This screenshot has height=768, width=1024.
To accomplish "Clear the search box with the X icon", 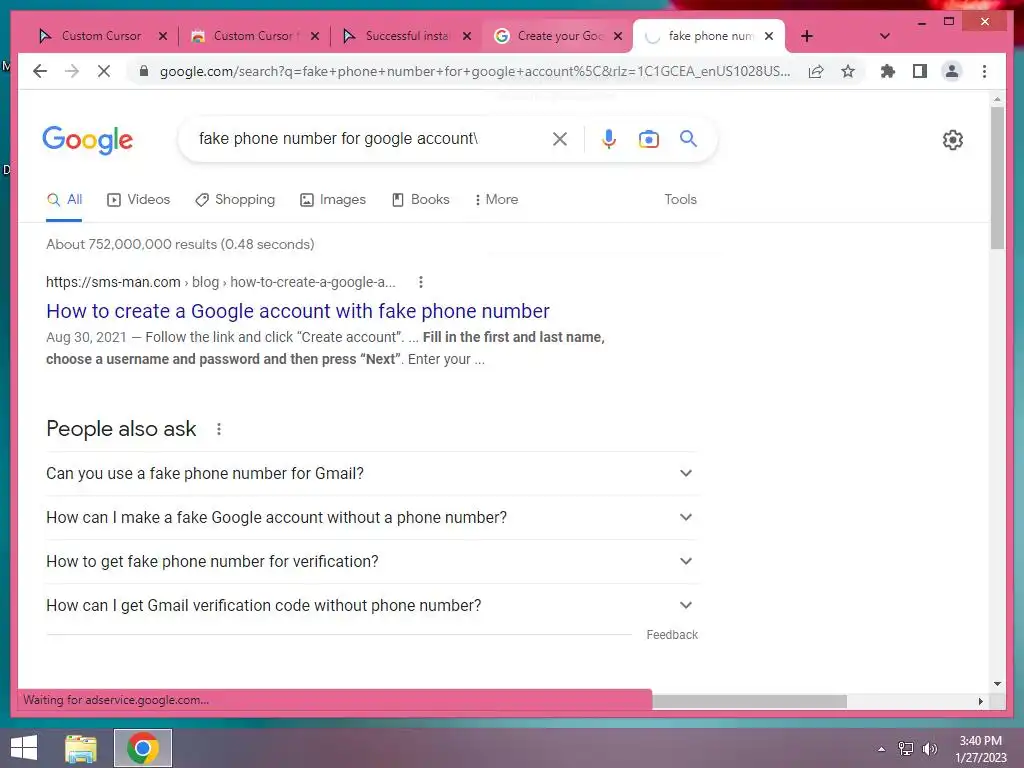I will click(560, 138).
